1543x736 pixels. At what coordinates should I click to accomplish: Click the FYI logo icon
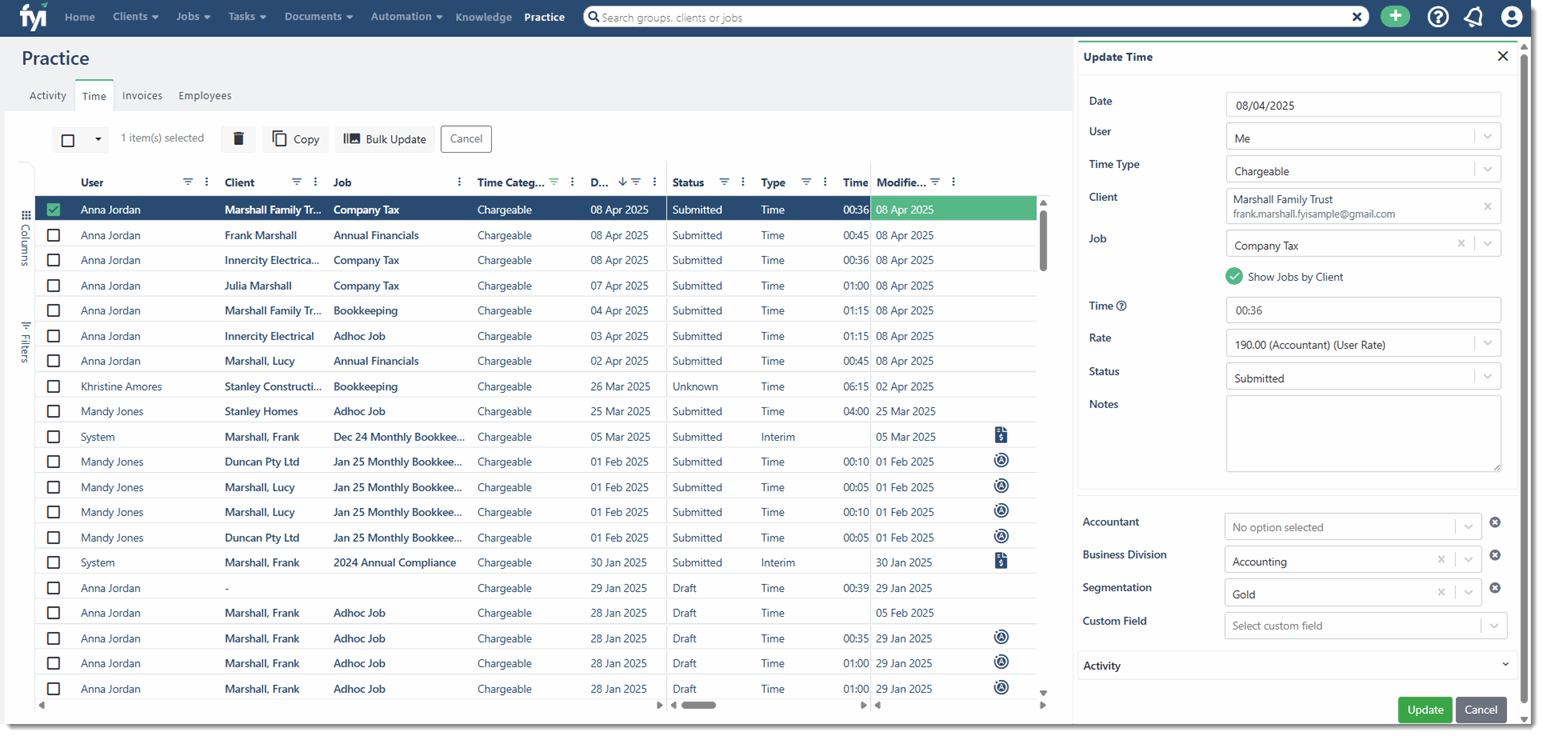pos(34,17)
